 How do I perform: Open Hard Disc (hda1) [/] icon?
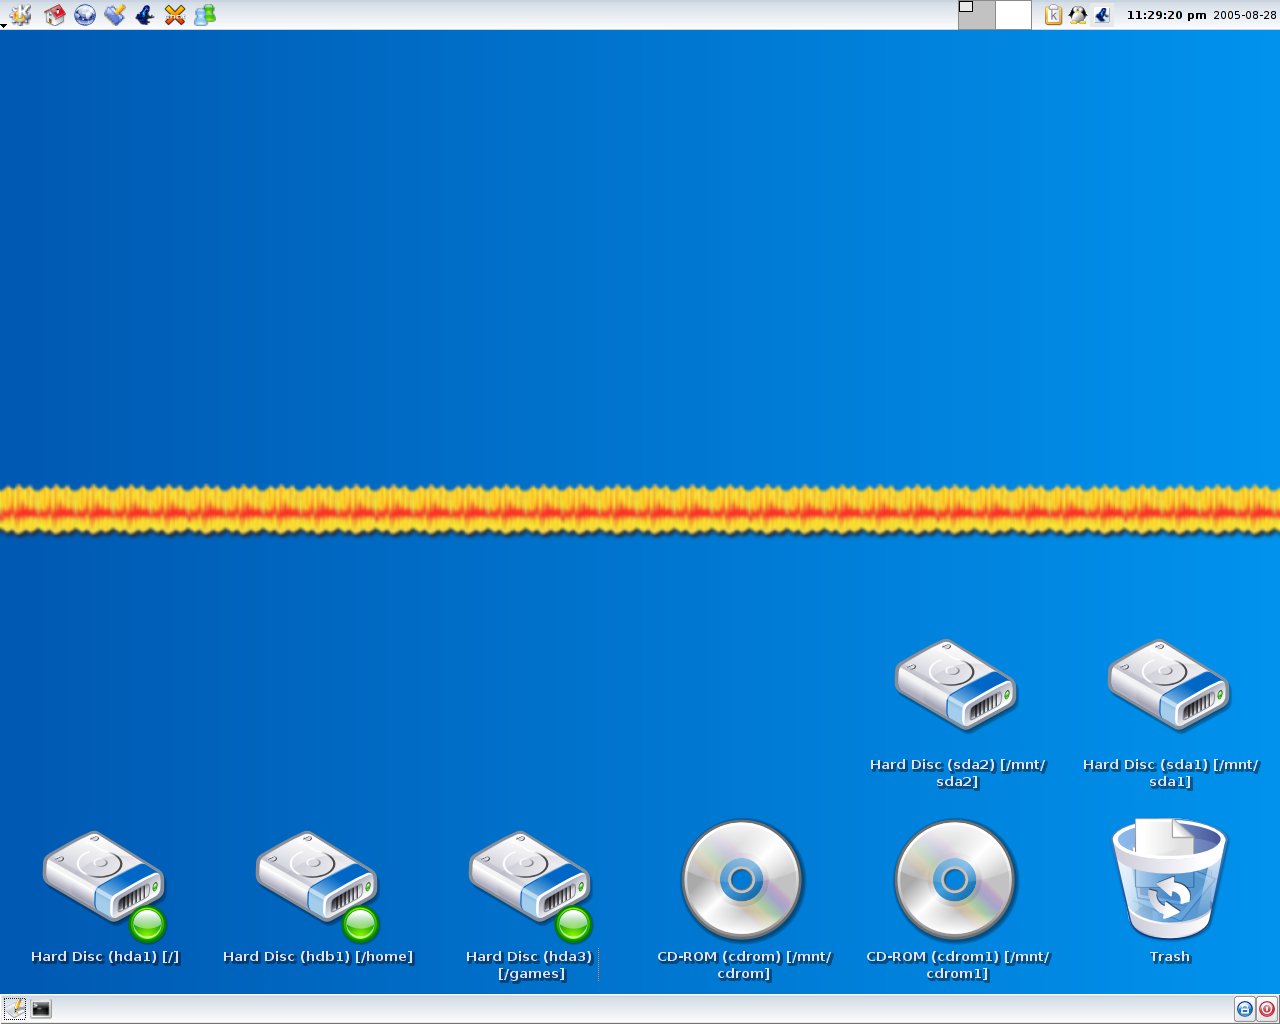point(105,885)
